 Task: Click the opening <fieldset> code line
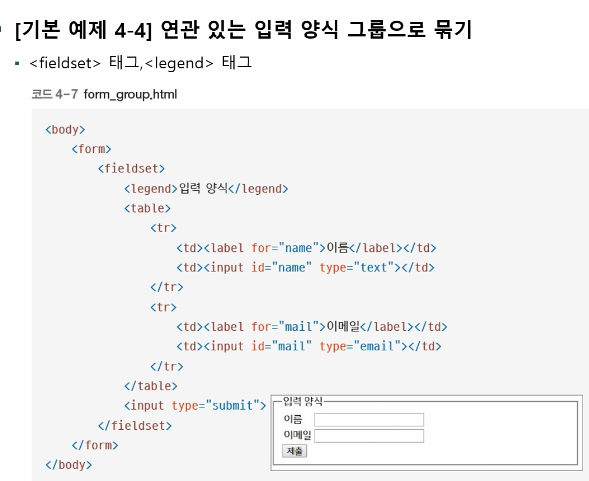pos(131,169)
